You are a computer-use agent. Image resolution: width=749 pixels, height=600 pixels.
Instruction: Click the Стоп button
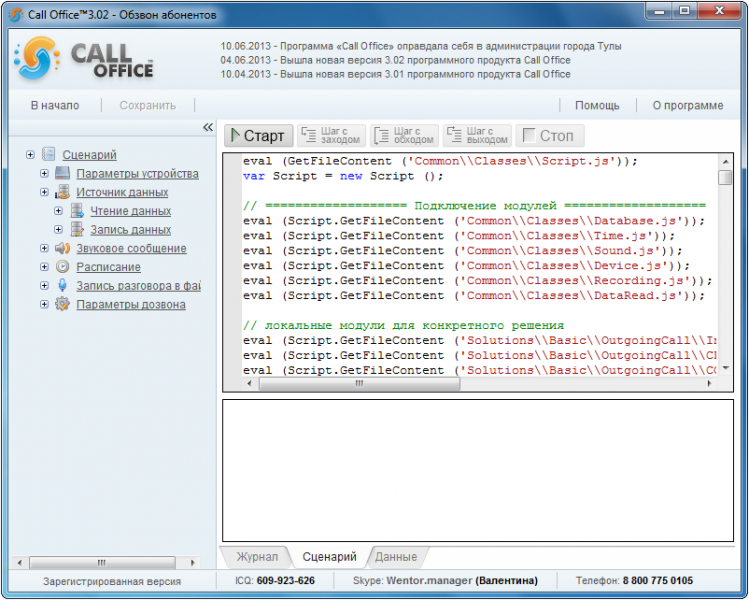[550, 136]
